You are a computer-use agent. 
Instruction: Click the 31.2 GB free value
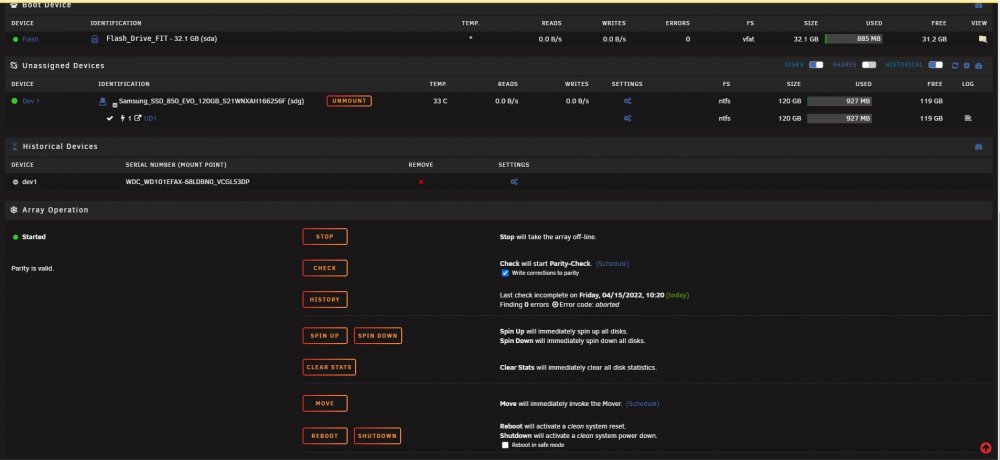(934, 39)
